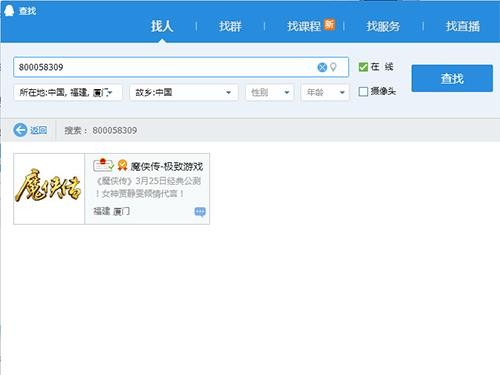Viewport: 500px width, 375px height.
Task: Click the 搜索: 800058309 label
Action: (101, 130)
